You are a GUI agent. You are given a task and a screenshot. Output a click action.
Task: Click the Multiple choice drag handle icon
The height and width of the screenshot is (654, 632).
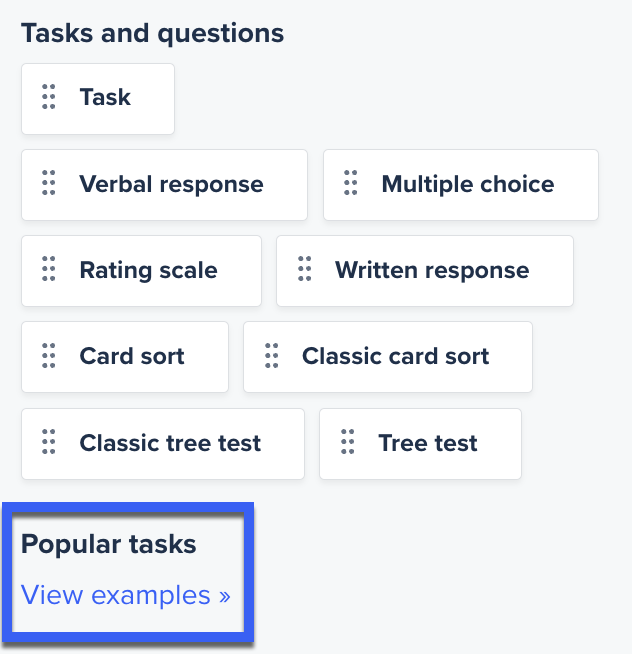[350, 183]
